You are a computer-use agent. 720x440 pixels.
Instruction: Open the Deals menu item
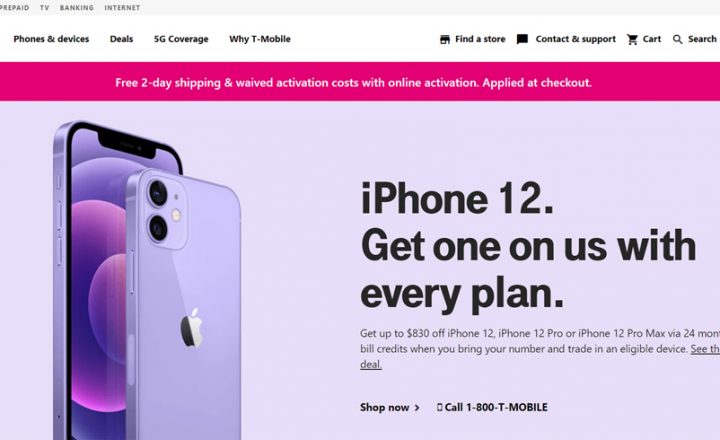coord(121,39)
